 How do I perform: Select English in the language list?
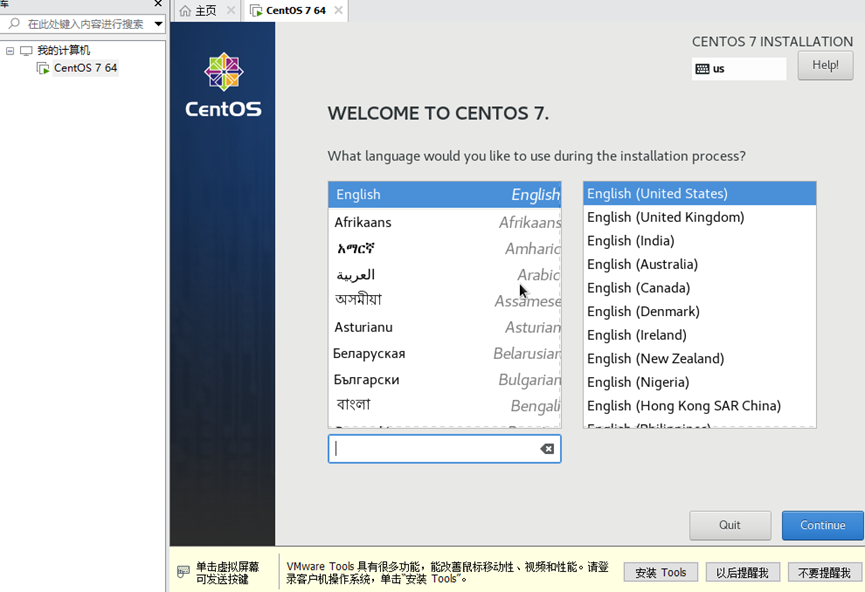click(x=445, y=195)
